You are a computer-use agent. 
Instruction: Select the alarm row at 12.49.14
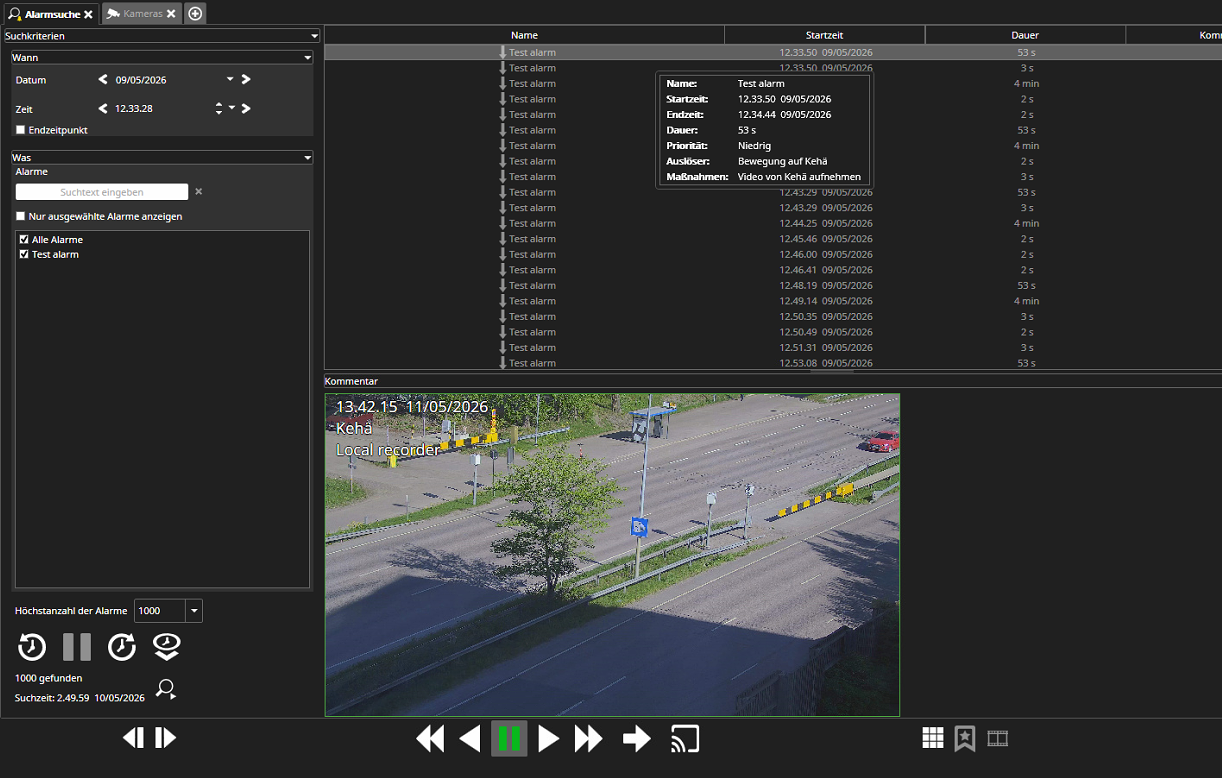tap(773, 301)
